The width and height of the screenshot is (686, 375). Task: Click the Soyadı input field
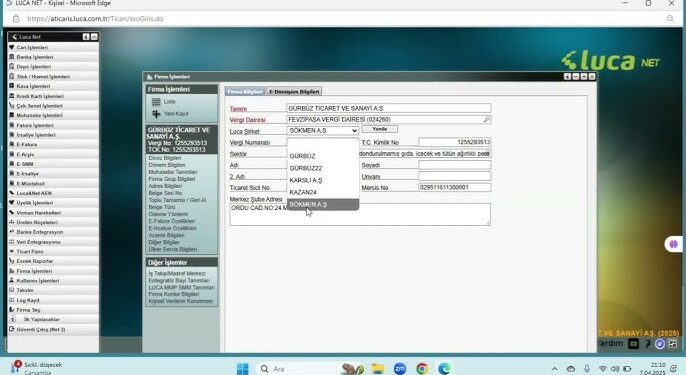coord(455,165)
